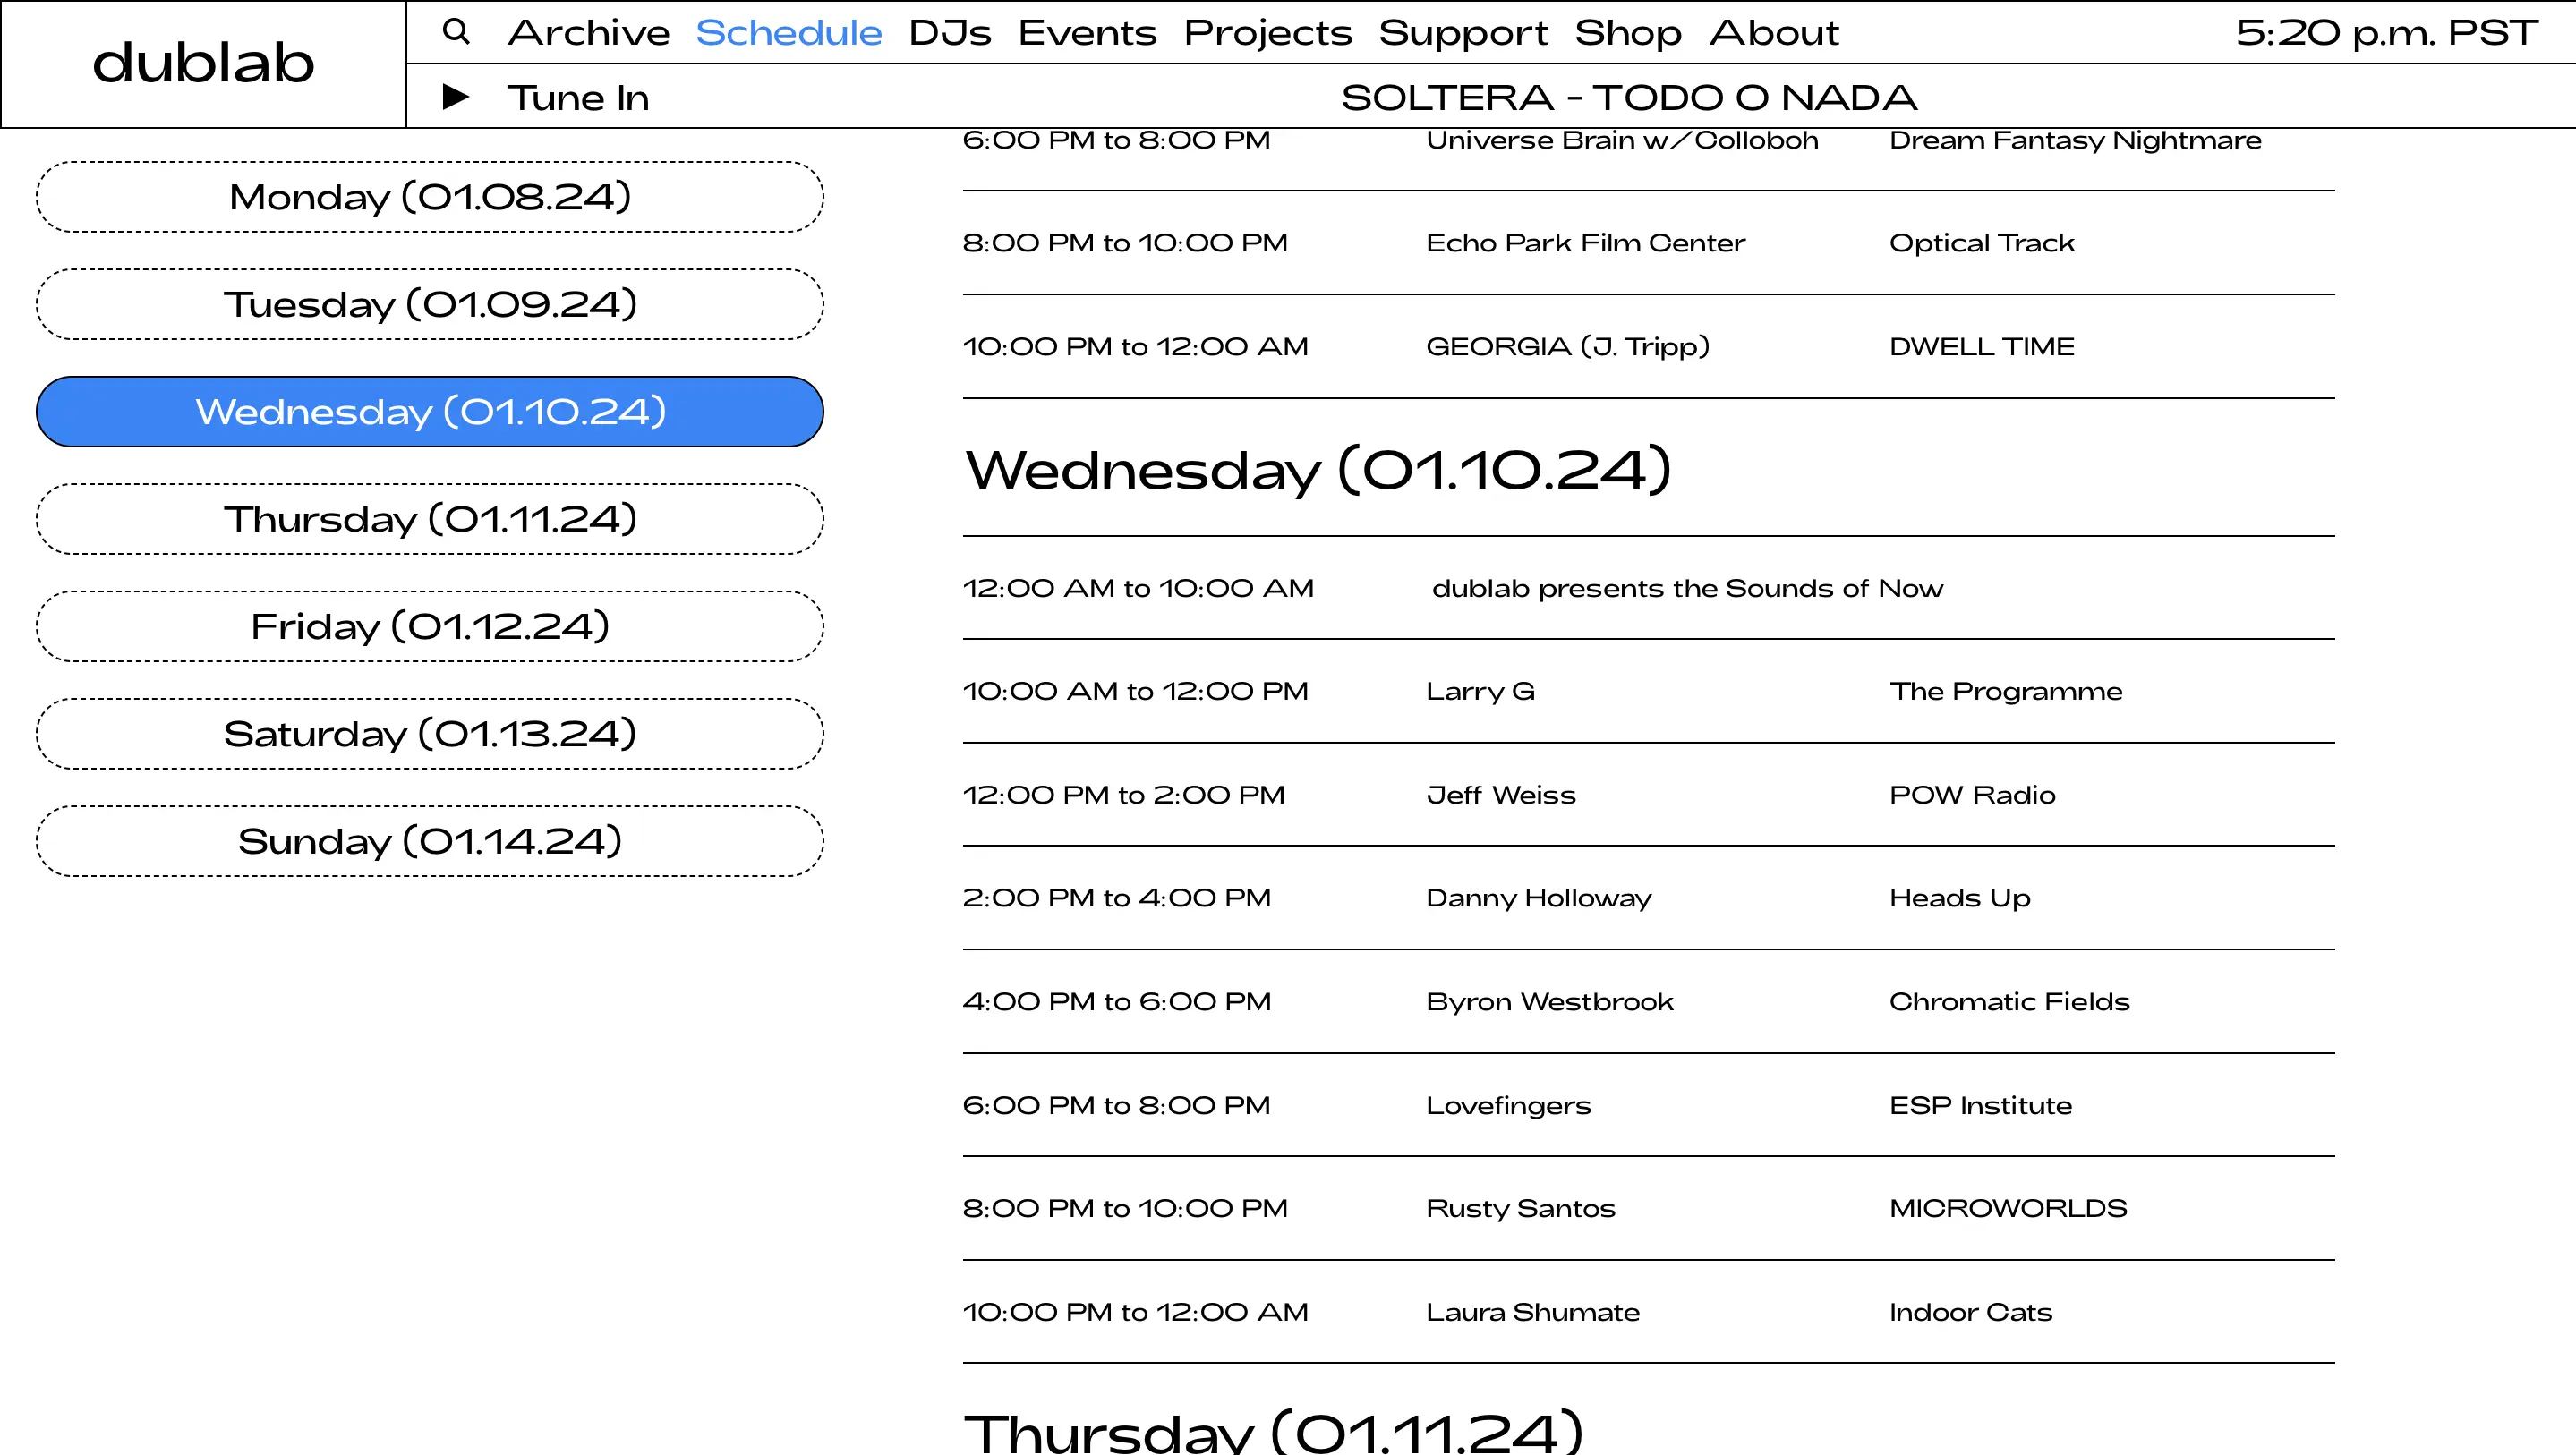Open the Schedule menu item
The image size is (2576, 1455).
(789, 33)
